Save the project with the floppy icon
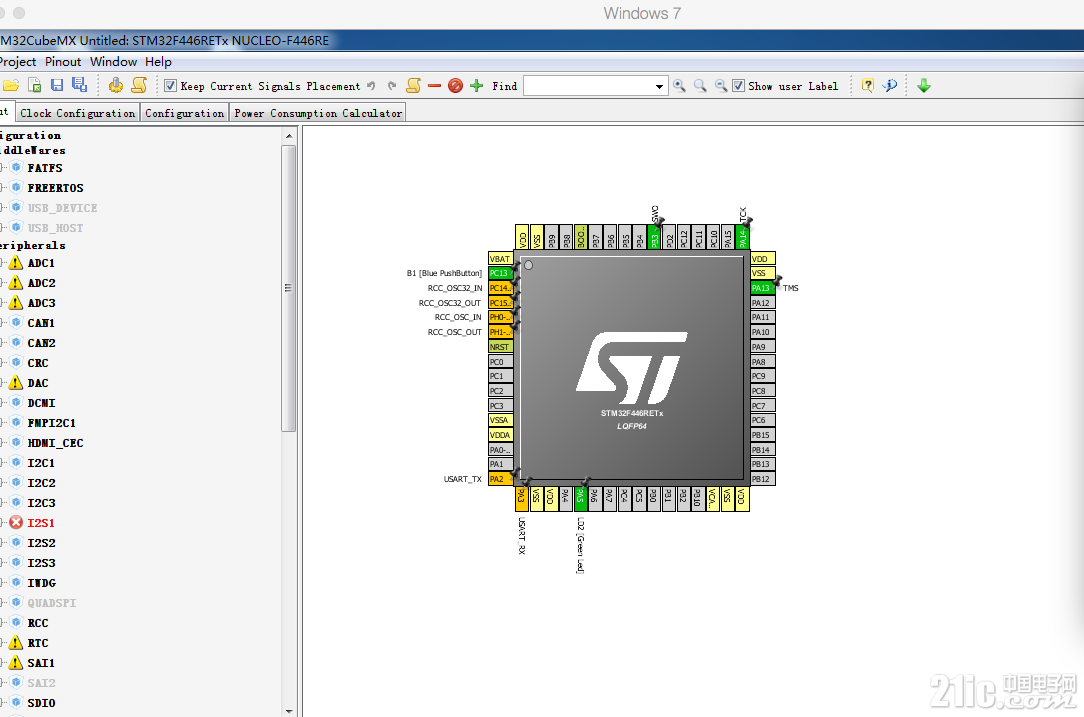This screenshot has width=1084, height=717. (57, 85)
